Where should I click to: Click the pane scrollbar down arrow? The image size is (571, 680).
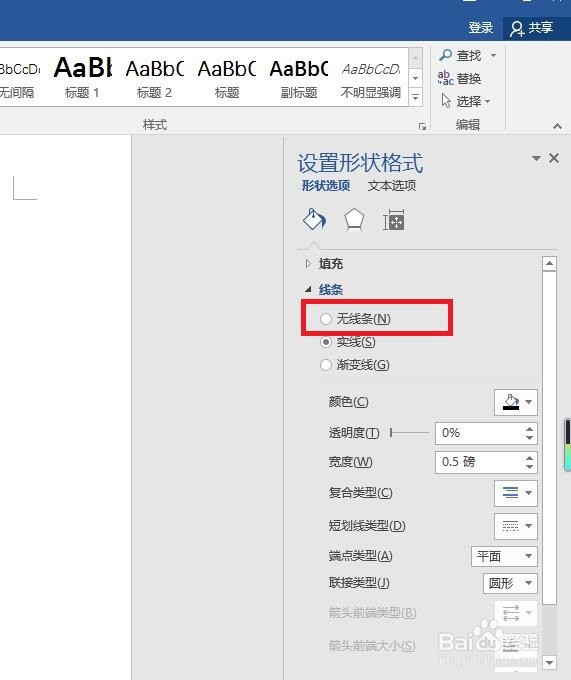tap(549, 663)
